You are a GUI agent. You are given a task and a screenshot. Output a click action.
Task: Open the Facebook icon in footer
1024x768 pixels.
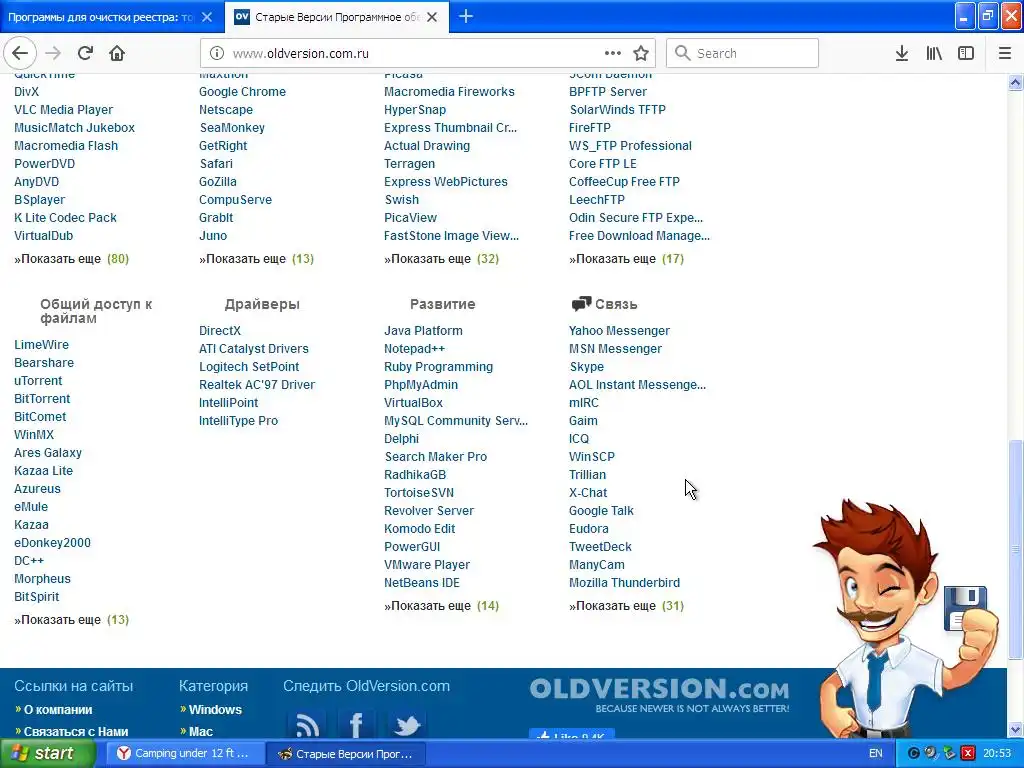[356, 724]
